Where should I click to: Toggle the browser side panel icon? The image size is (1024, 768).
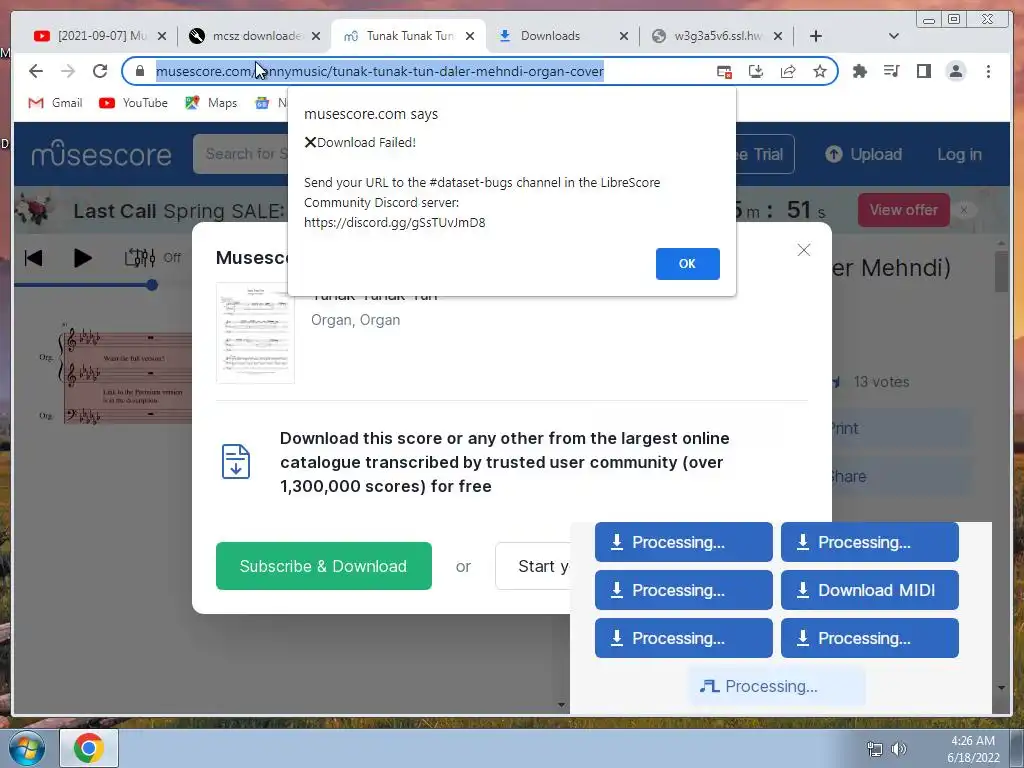(923, 71)
